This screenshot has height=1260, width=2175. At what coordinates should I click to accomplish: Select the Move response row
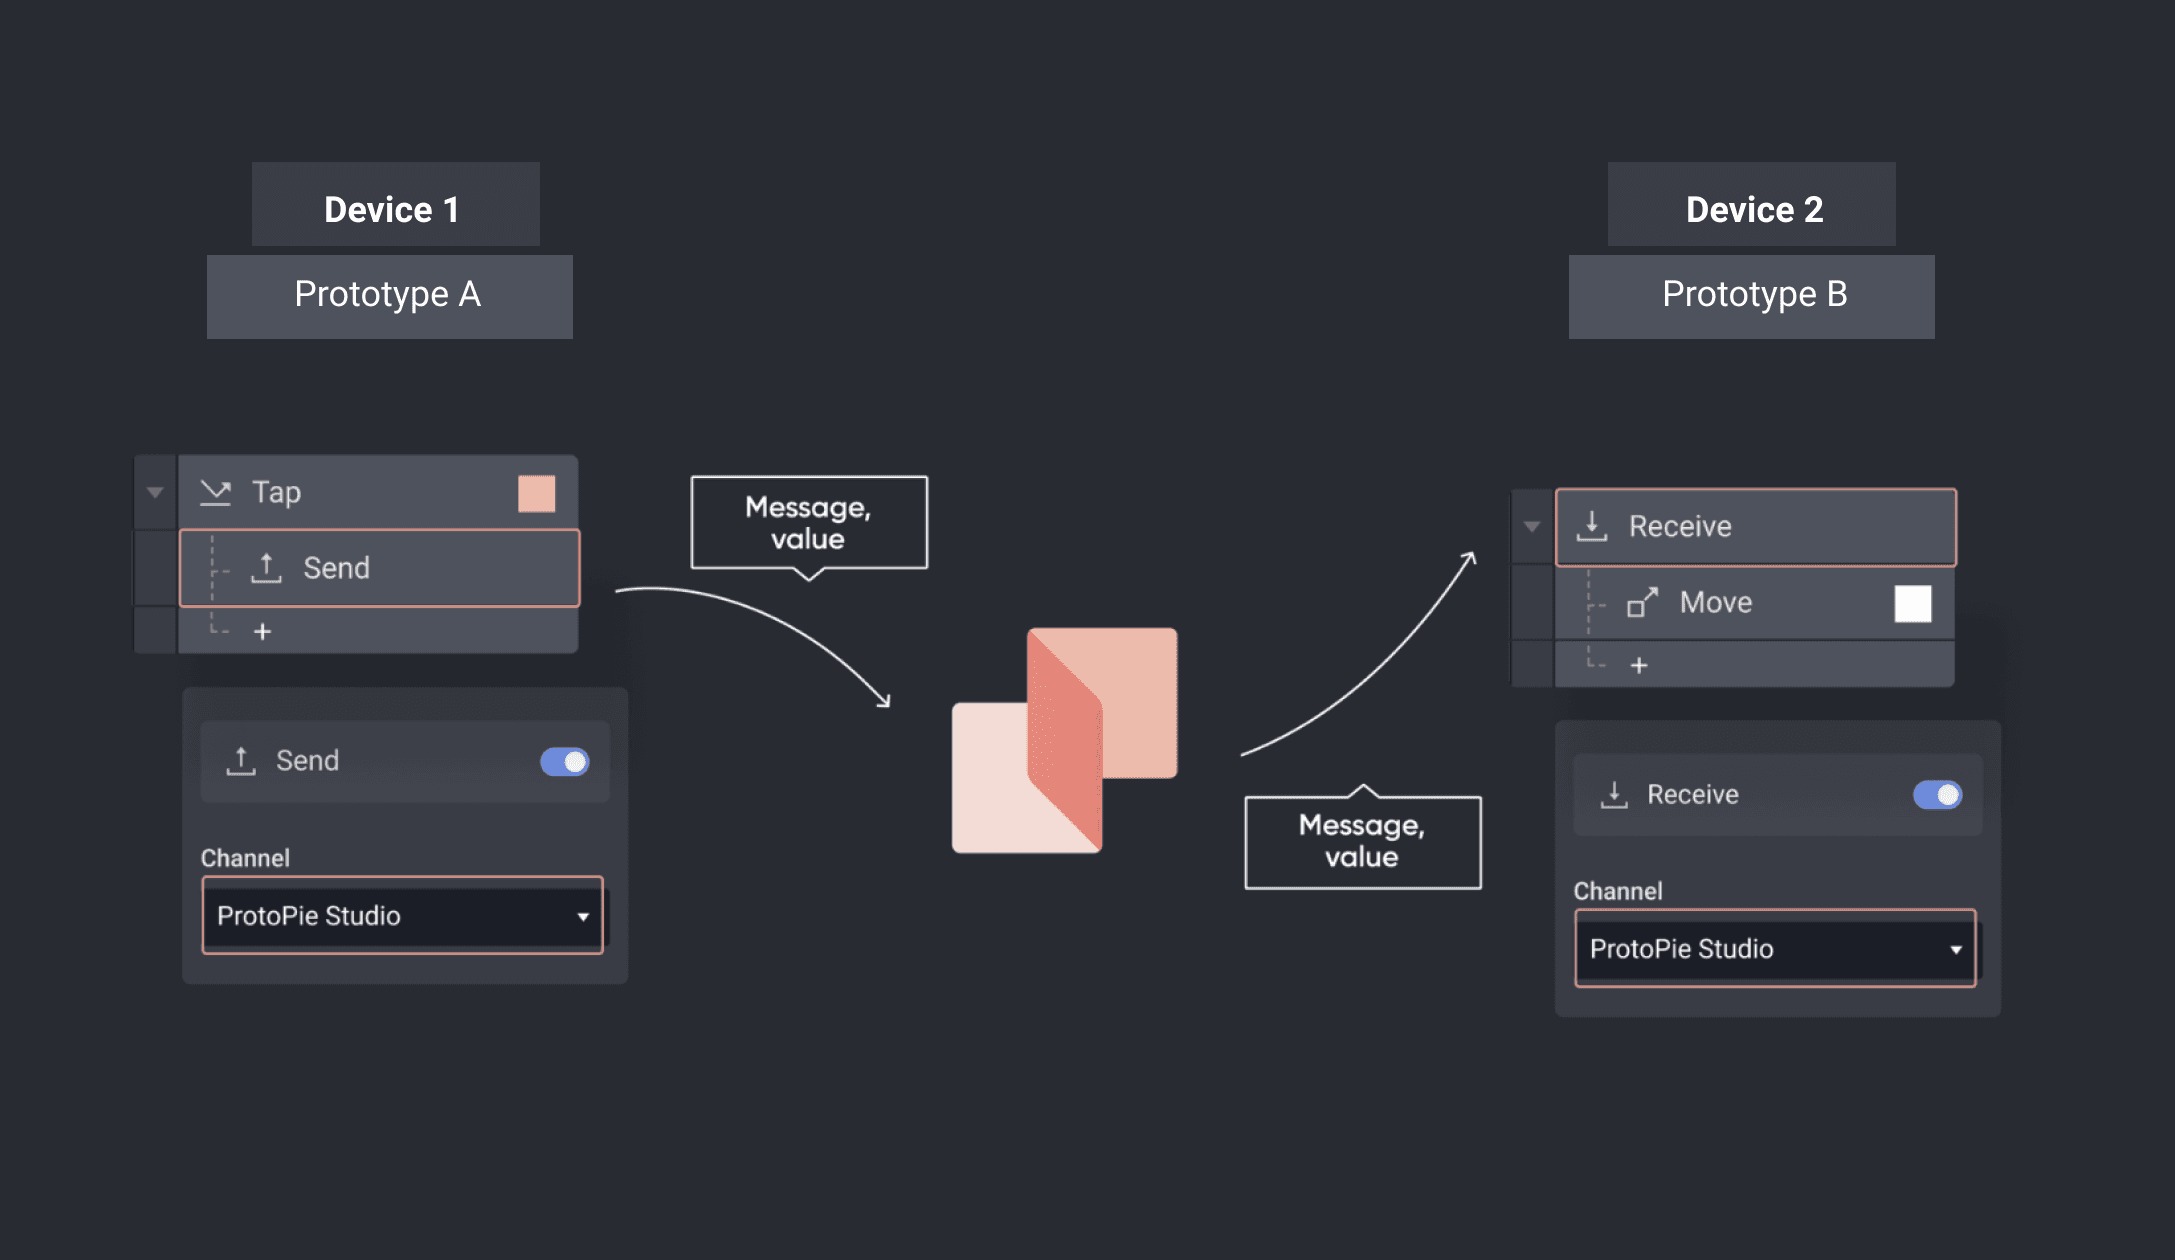[1755, 603]
